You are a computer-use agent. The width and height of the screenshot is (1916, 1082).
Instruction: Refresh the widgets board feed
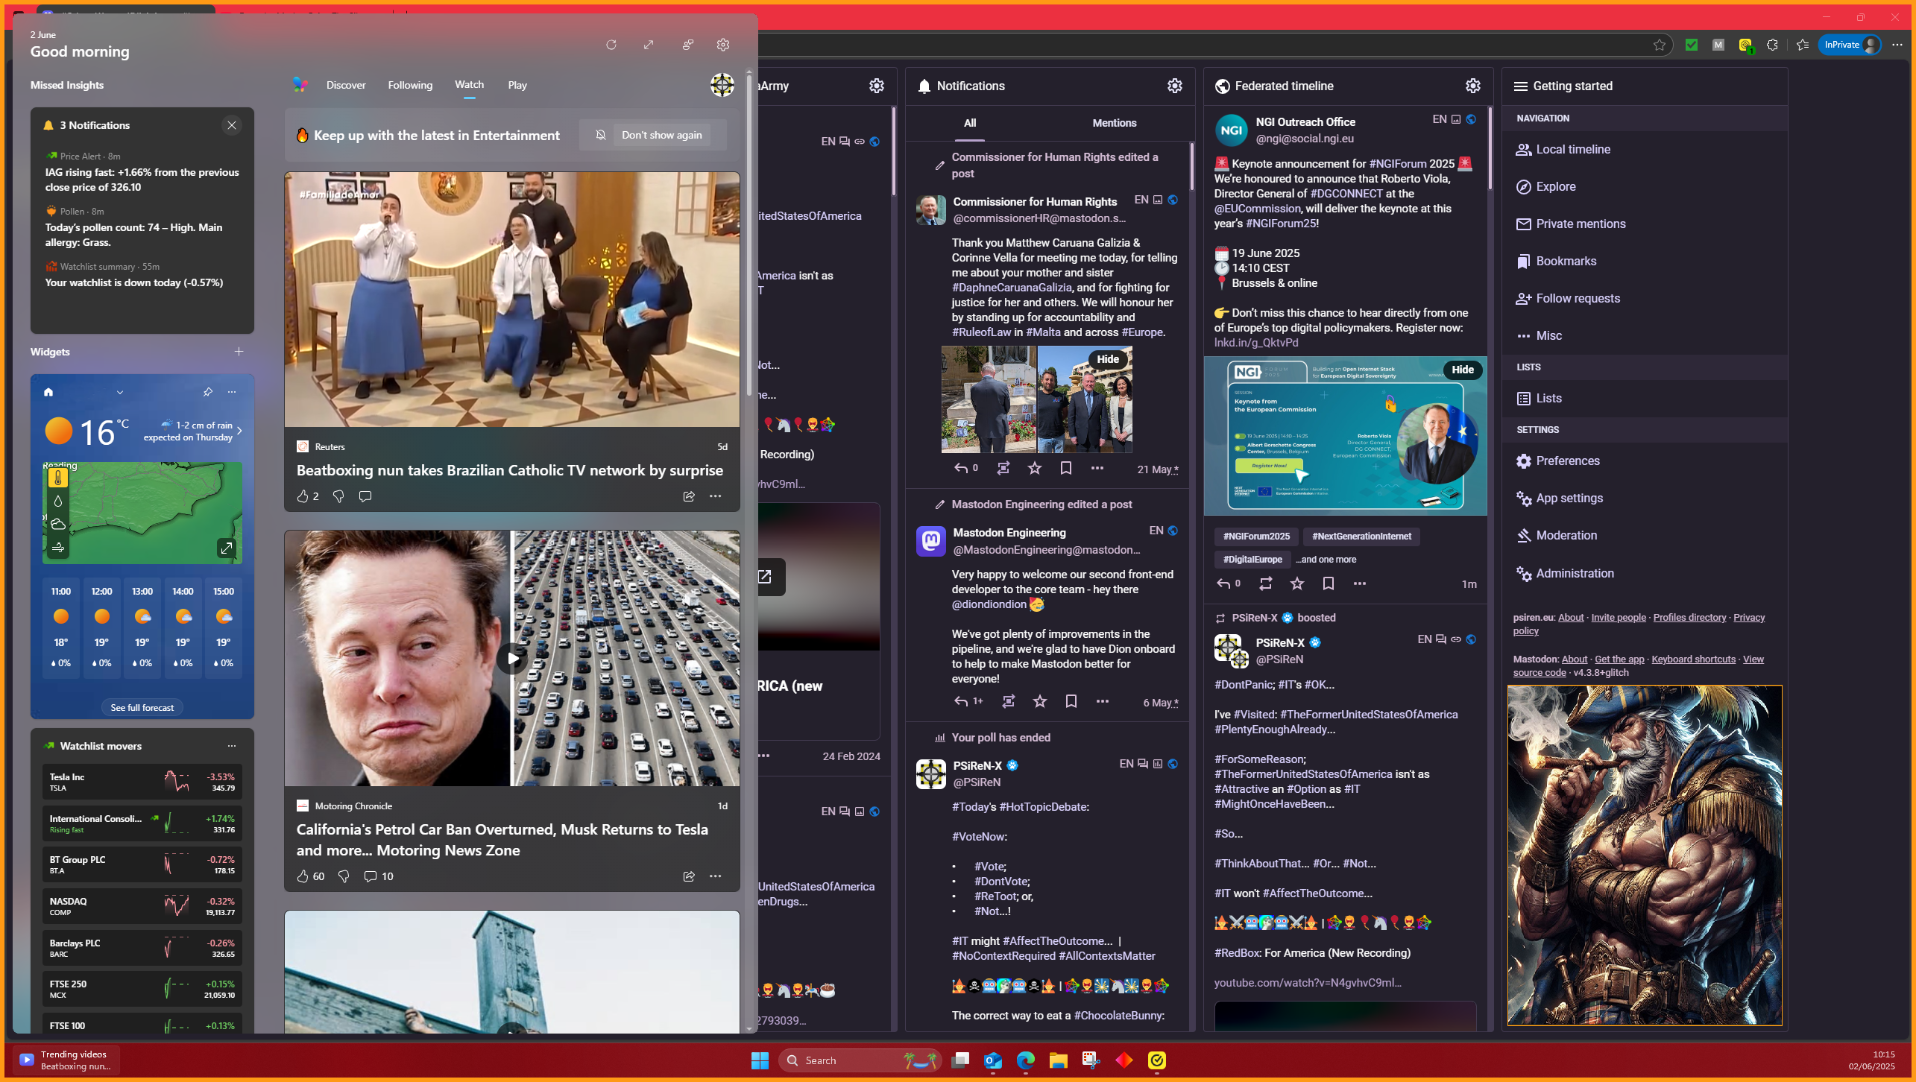(x=611, y=45)
